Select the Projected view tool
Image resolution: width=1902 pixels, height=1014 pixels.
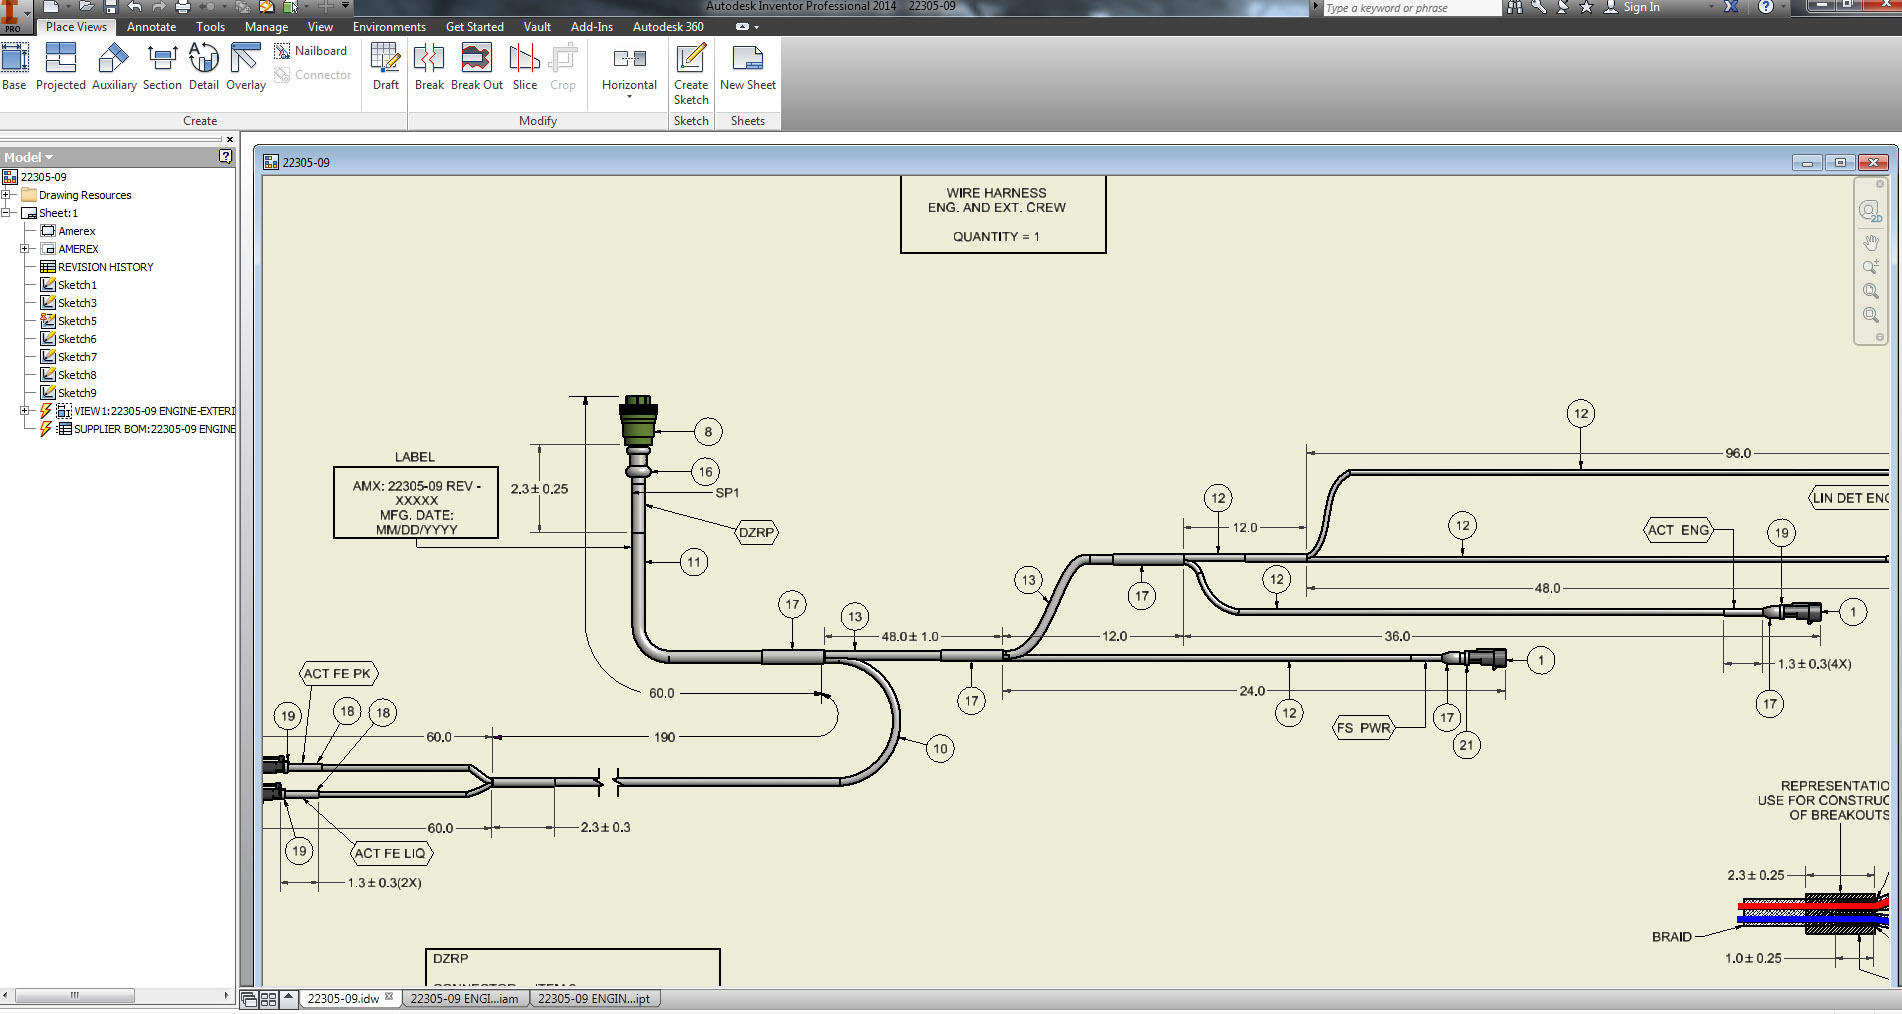[61, 67]
